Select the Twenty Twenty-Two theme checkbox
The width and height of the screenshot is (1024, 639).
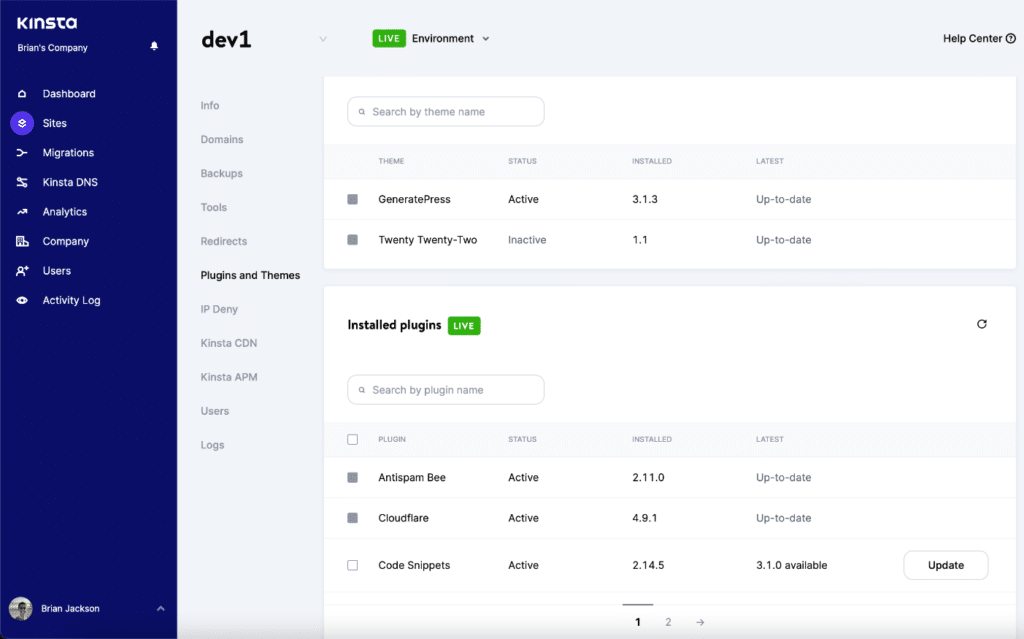click(353, 240)
